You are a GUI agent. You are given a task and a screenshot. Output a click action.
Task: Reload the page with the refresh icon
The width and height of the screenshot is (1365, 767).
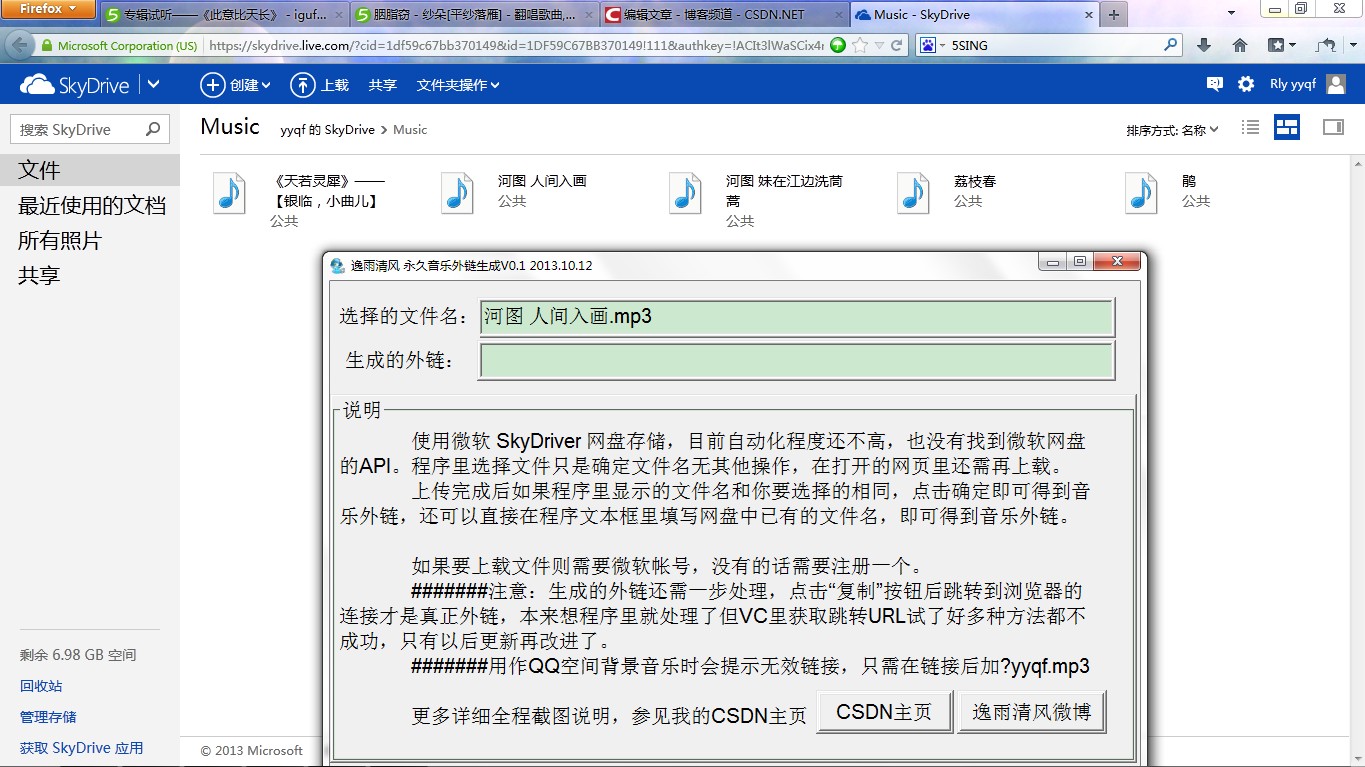click(897, 46)
